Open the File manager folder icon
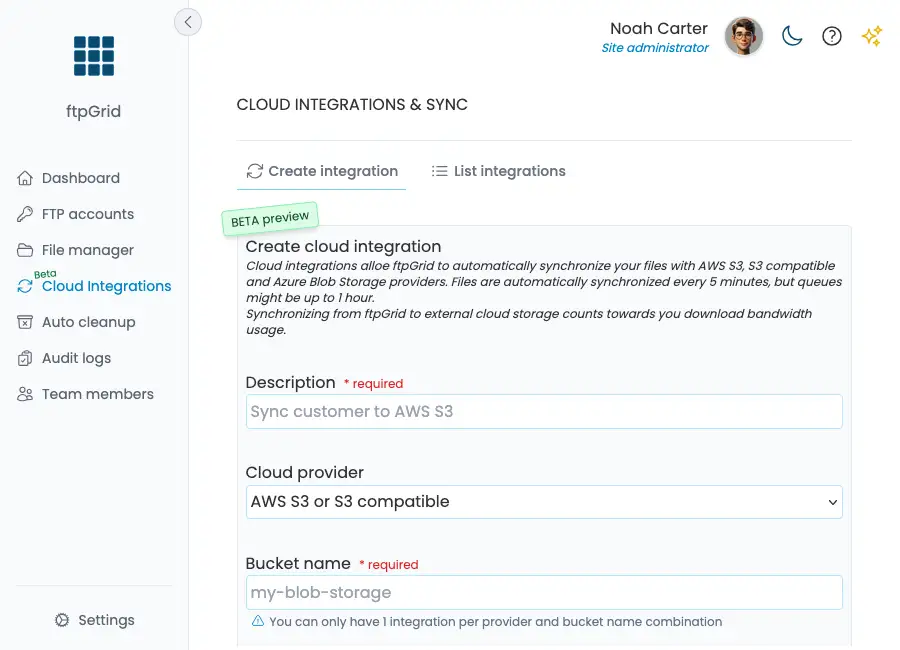 (x=24, y=250)
